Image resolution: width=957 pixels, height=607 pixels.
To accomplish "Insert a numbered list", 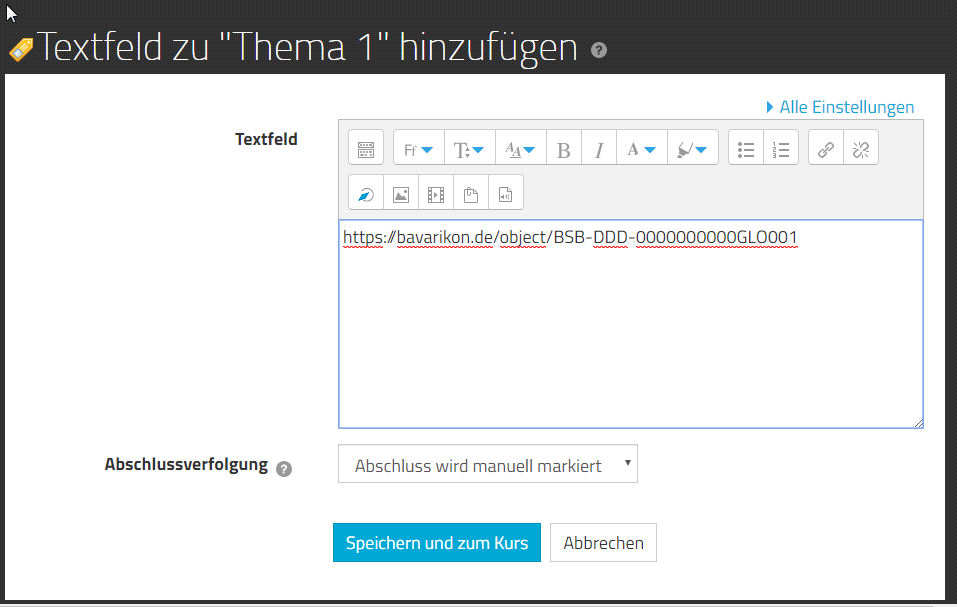I will (781, 150).
